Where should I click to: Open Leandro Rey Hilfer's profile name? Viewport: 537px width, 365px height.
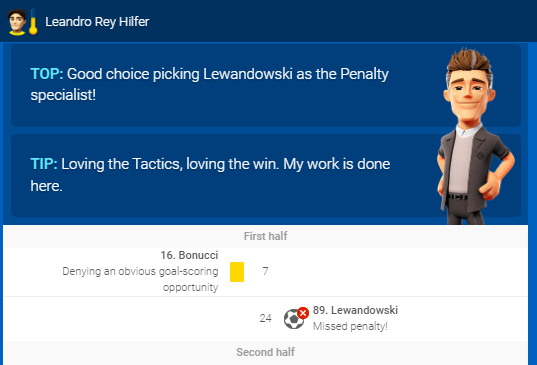coord(97,22)
